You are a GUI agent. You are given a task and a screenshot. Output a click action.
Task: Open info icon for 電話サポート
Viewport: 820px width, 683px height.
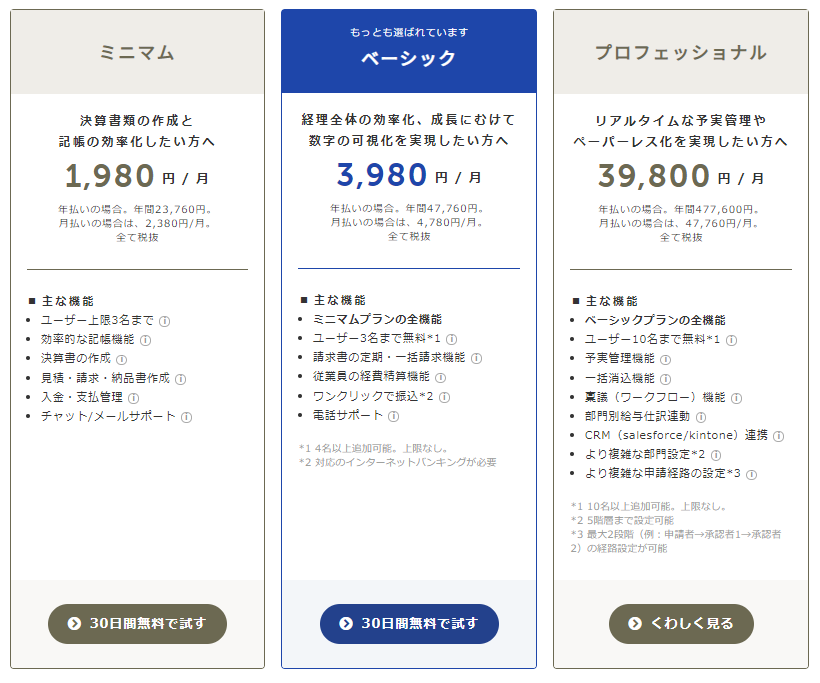coord(394,416)
